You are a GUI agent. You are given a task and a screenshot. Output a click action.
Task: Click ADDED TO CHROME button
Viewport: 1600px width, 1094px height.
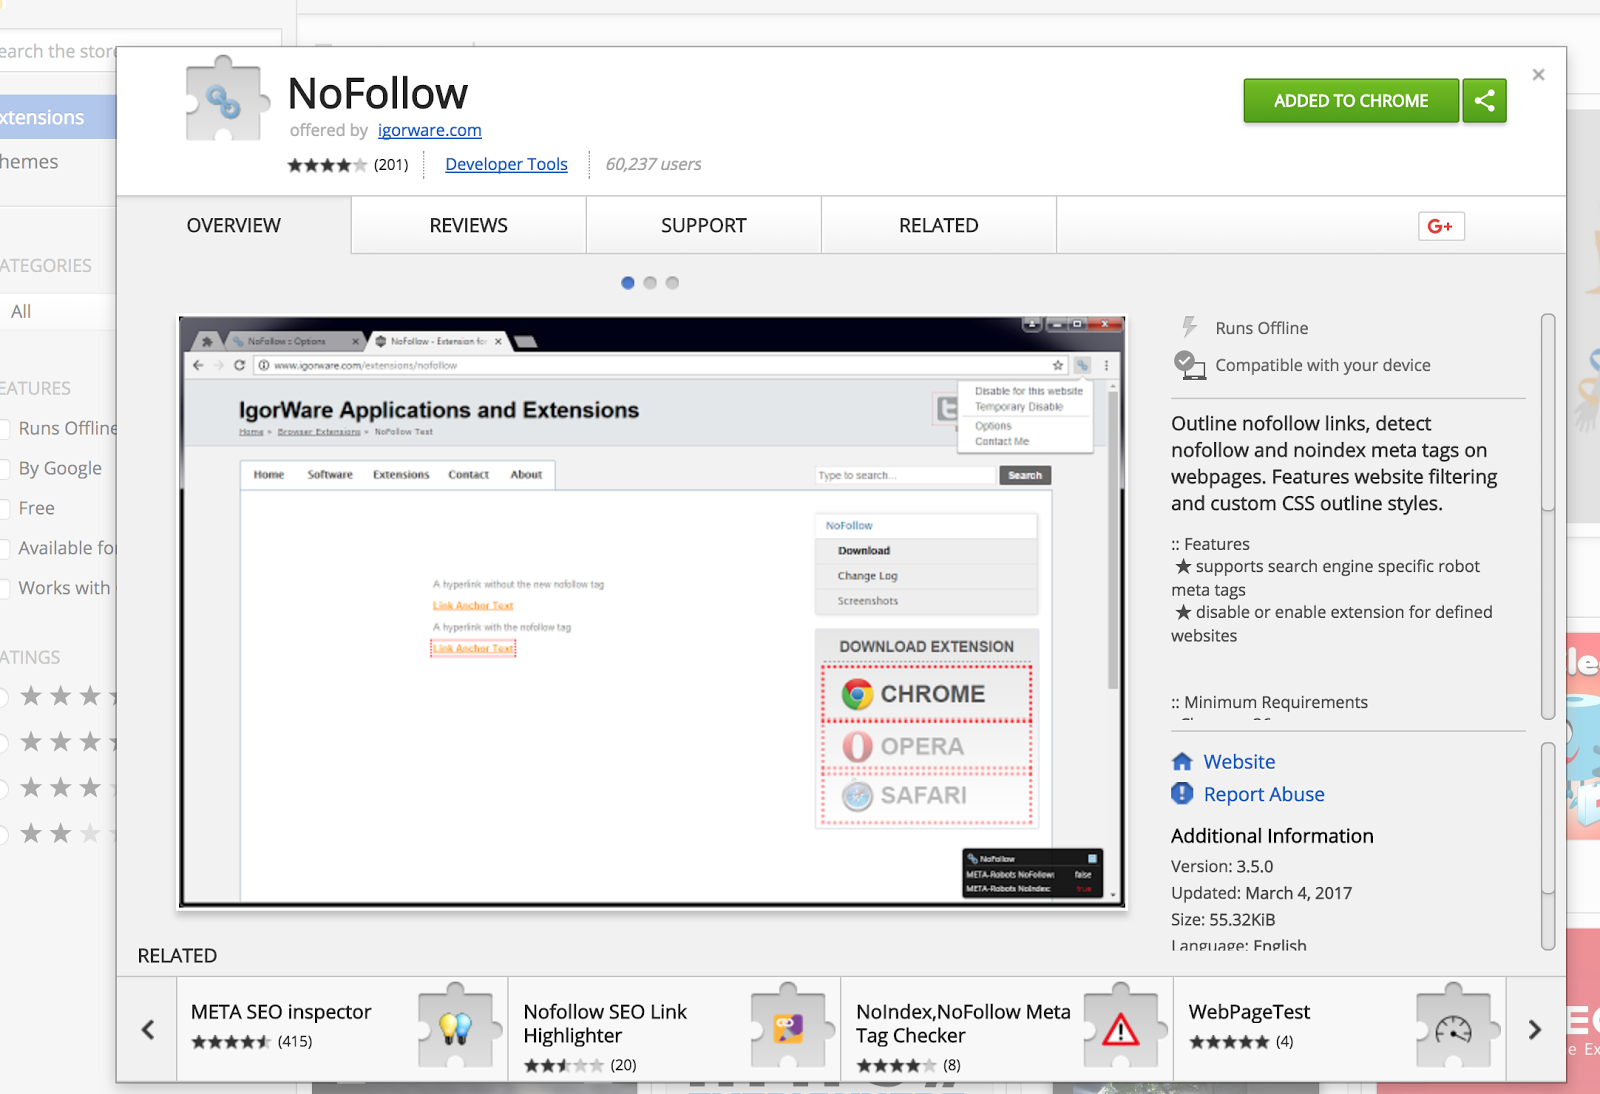pyautogui.click(x=1351, y=101)
